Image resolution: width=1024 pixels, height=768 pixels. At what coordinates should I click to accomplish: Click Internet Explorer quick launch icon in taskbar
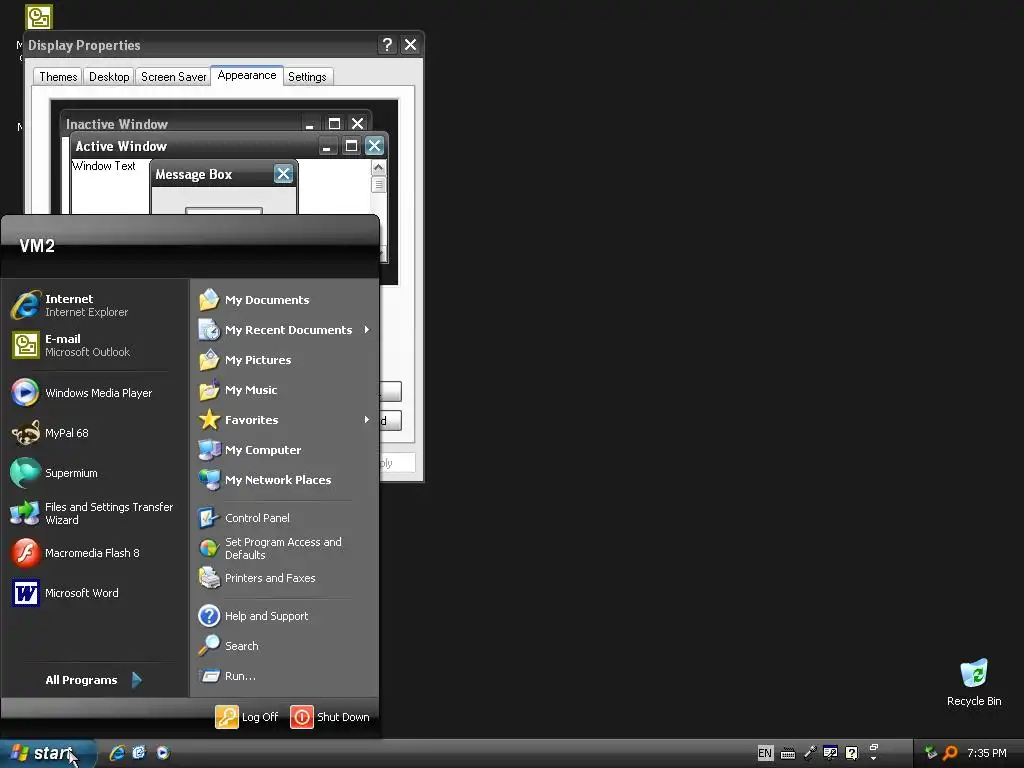(x=117, y=753)
